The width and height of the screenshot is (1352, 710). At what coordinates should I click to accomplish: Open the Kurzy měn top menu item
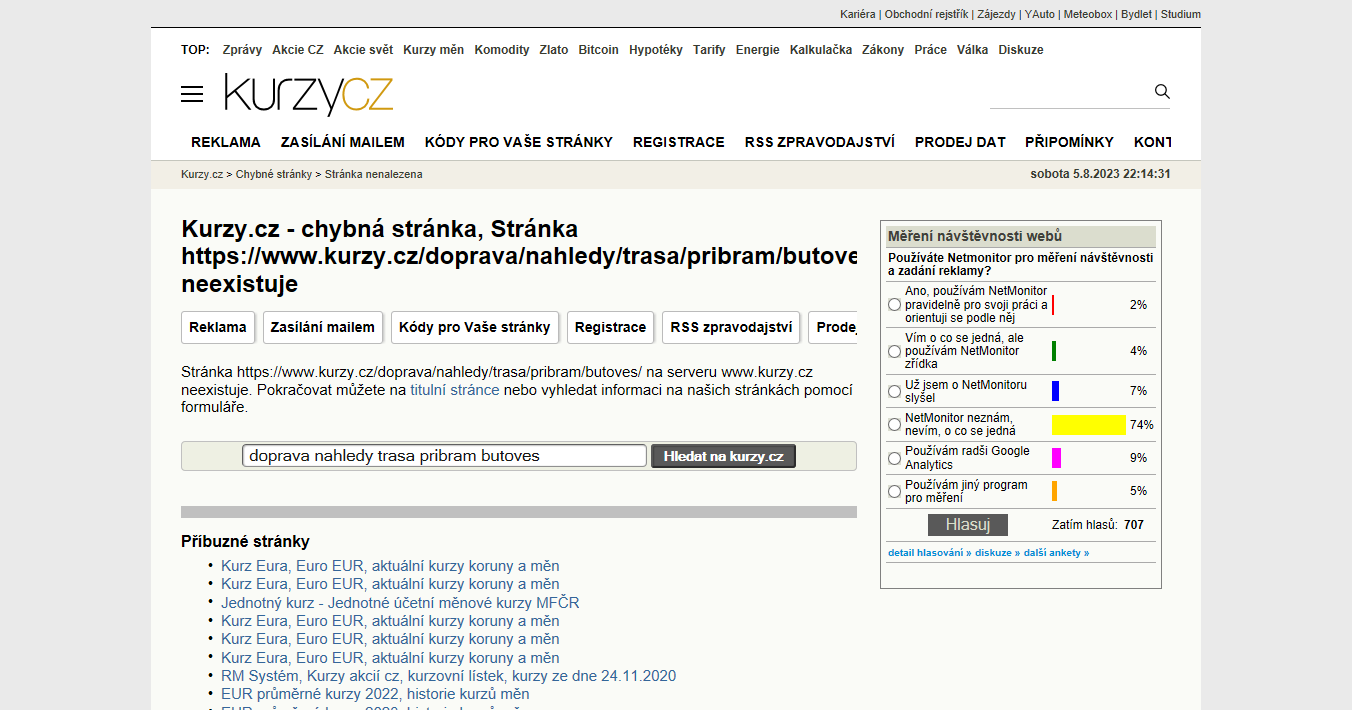click(433, 50)
